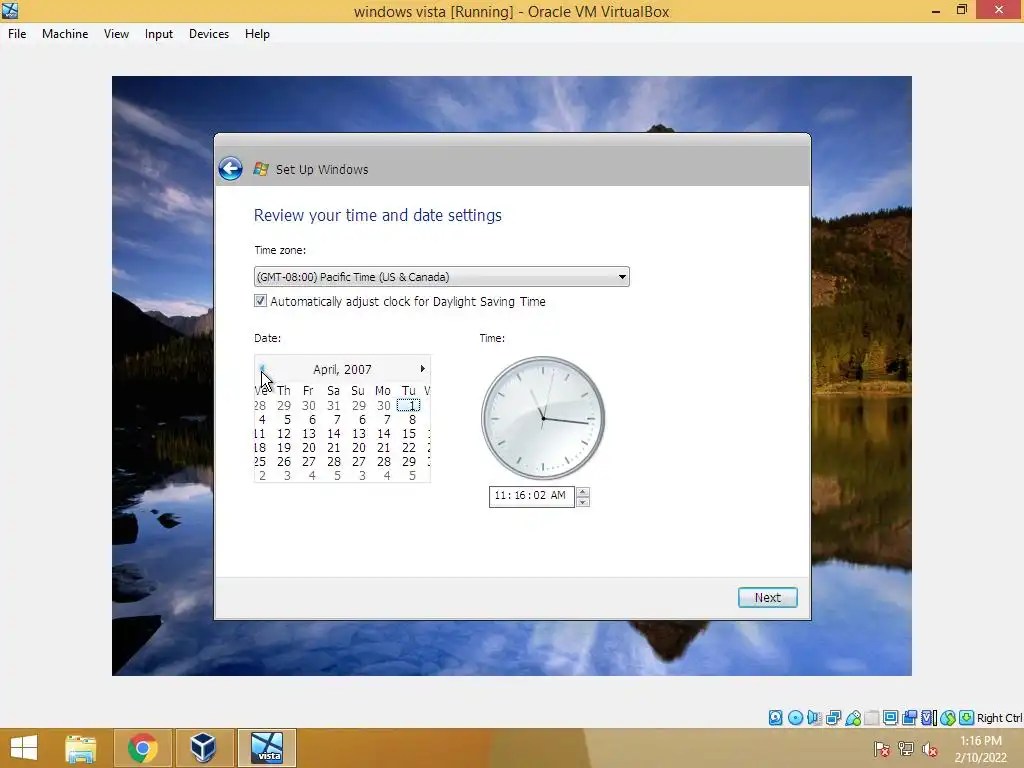This screenshot has width=1024, height=768.
Task: Open the USB devices indicator in VirtualBox status bar
Action: (853, 718)
